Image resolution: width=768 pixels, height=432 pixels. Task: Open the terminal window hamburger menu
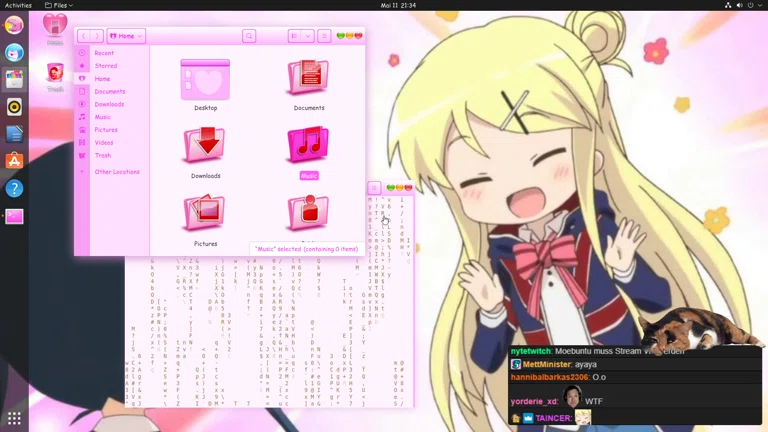[374, 188]
